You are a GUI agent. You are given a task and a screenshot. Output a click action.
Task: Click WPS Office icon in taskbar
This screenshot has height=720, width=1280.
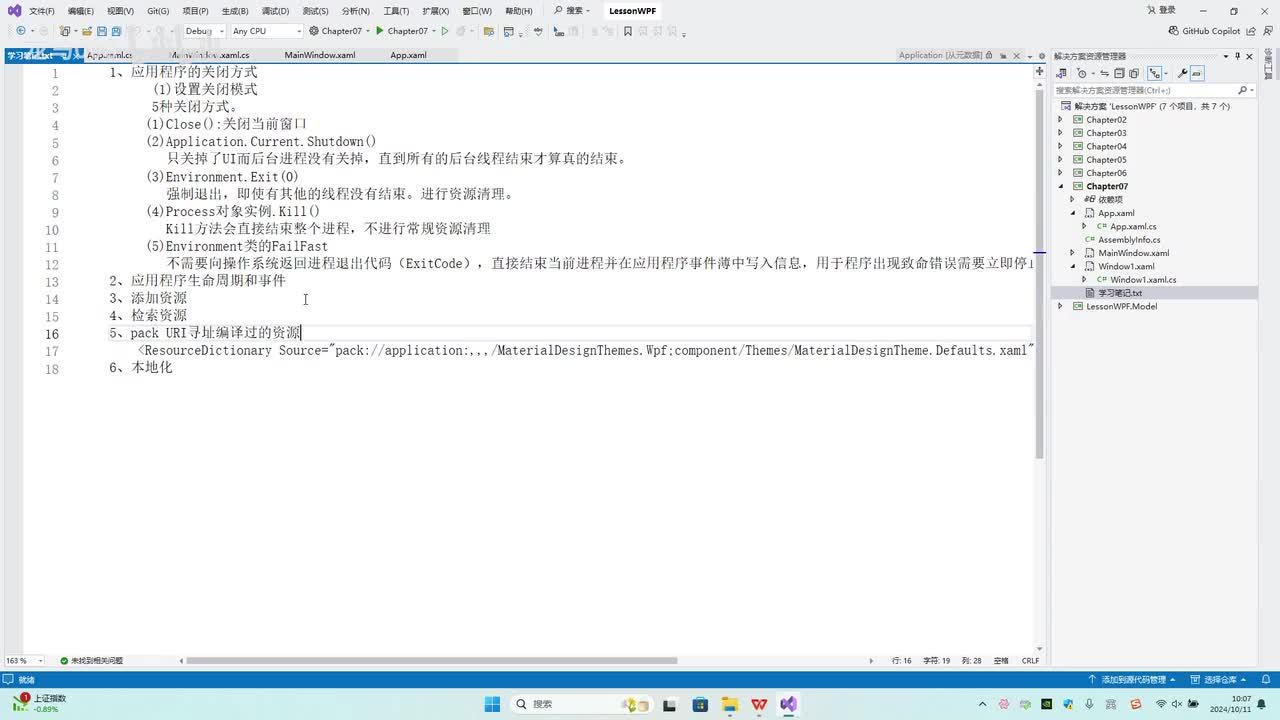pos(759,704)
